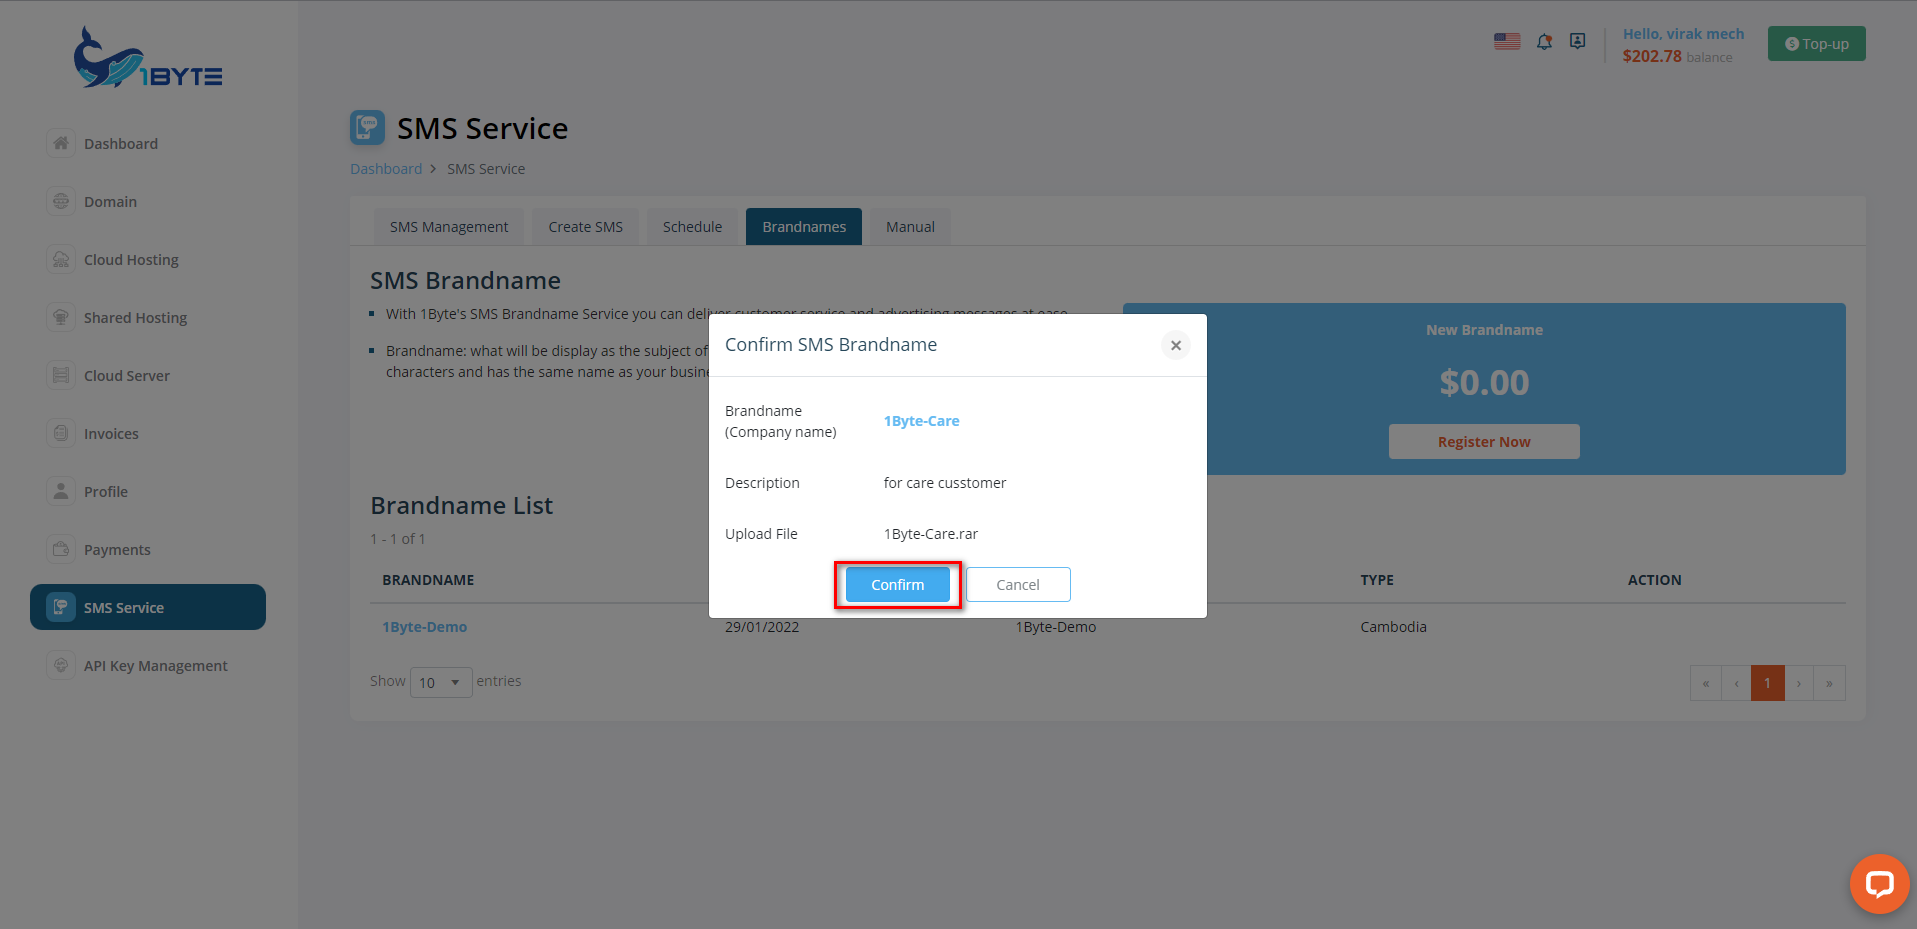
Task: Follow the Dashboard breadcrumb link
Action: pos(386,169)
